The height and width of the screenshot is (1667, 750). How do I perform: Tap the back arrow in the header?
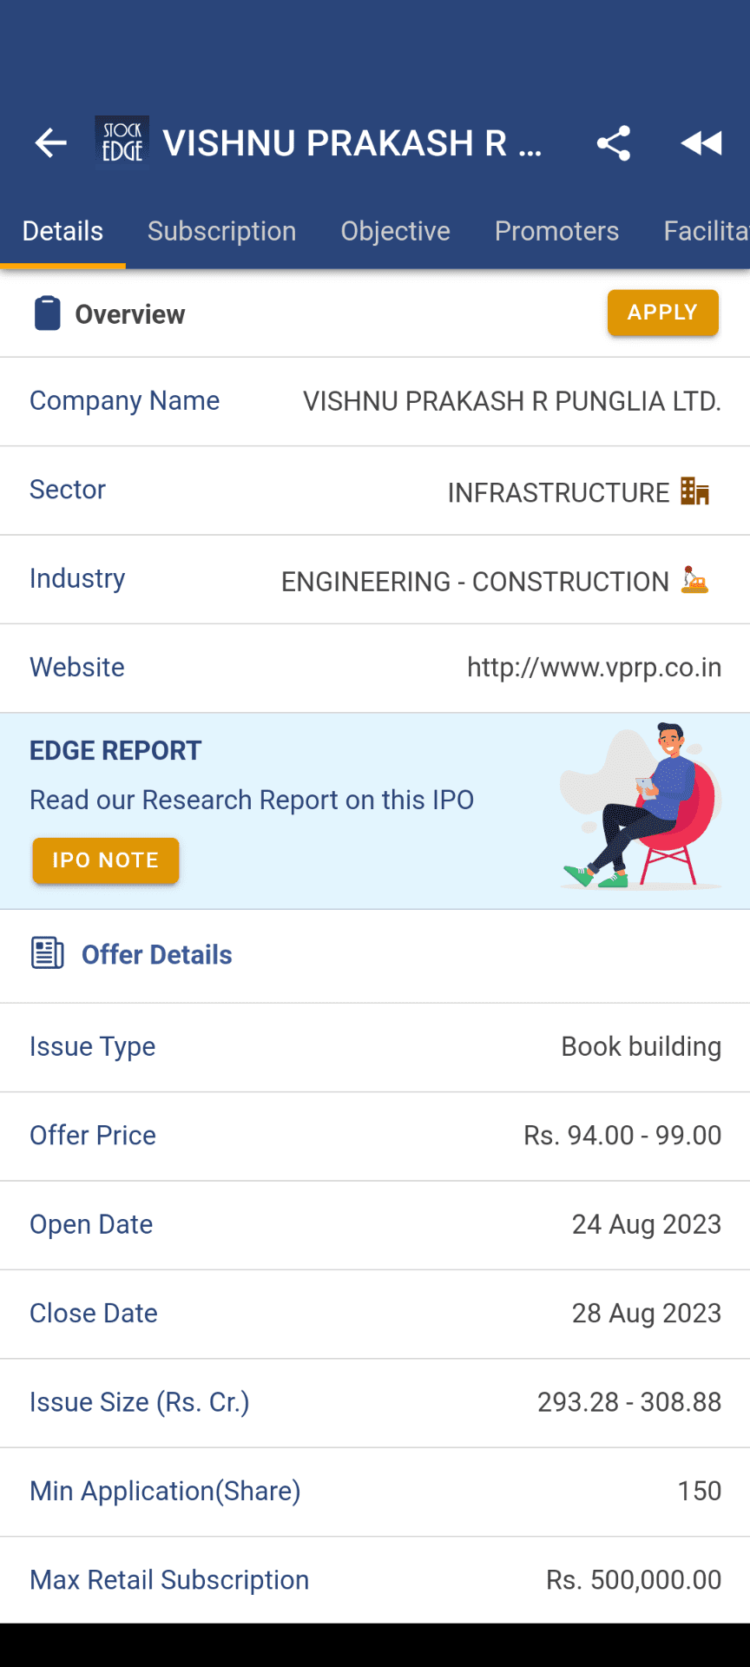50,143
